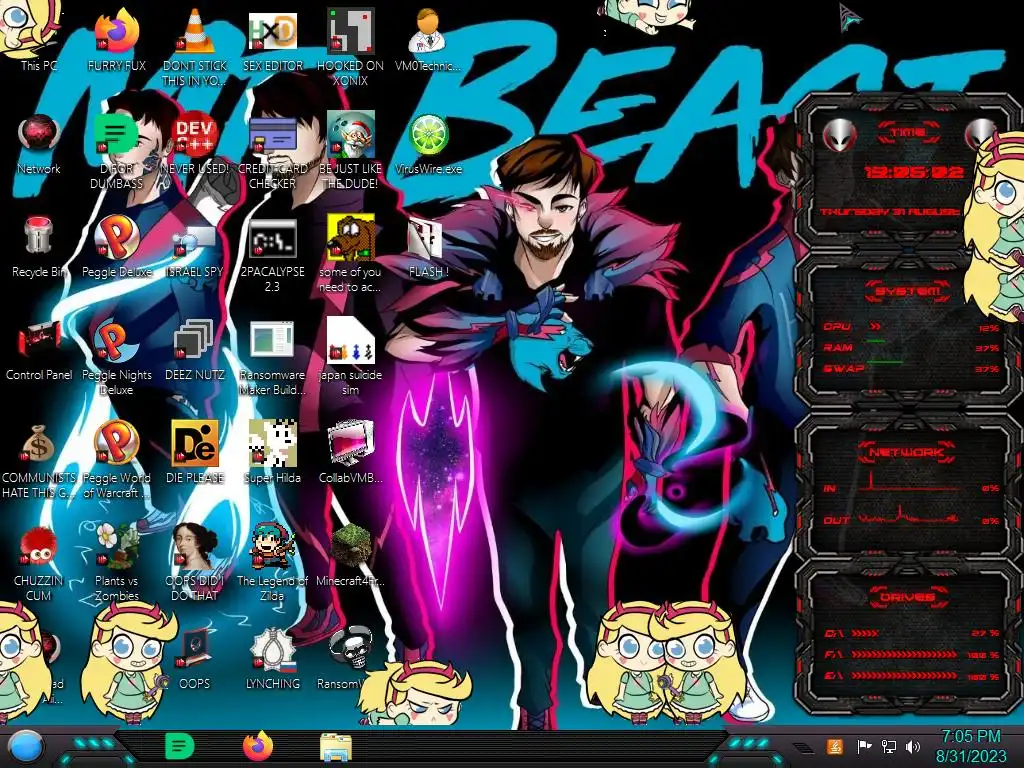Click the volume speaker tray icon

point(913,746)
